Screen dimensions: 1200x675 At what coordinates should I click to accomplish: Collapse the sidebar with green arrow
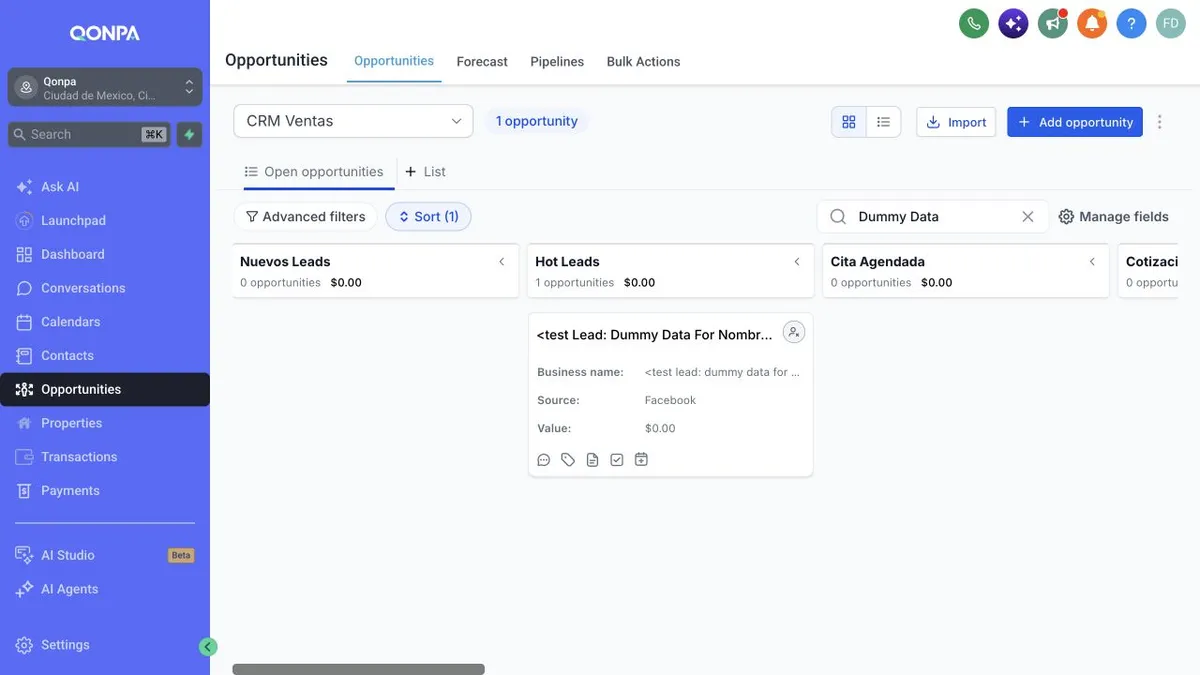[208, 647]
